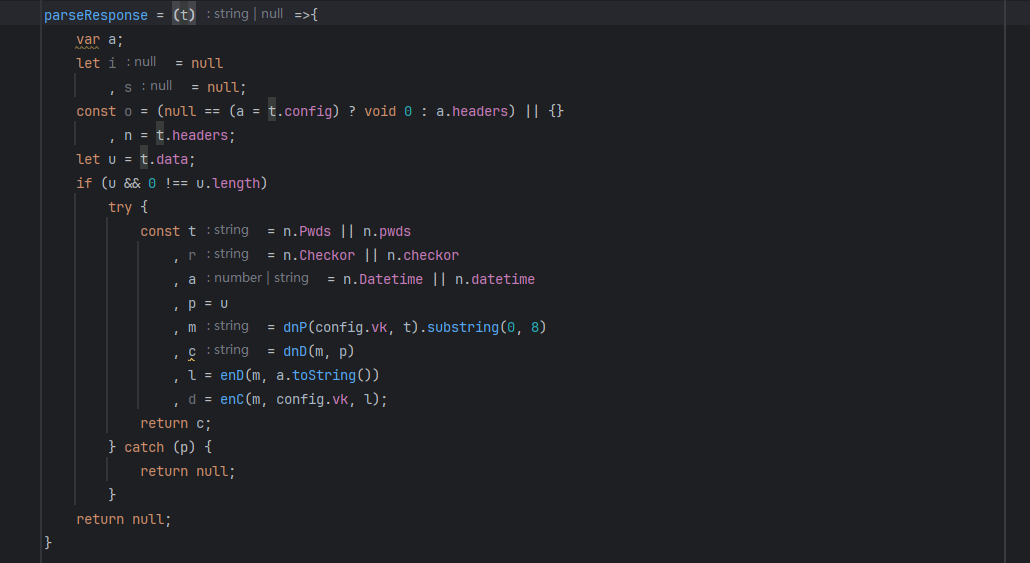Click the 'dnP' function call
Viewport: 1030px width, 563px height.
(x=295, y=327)
